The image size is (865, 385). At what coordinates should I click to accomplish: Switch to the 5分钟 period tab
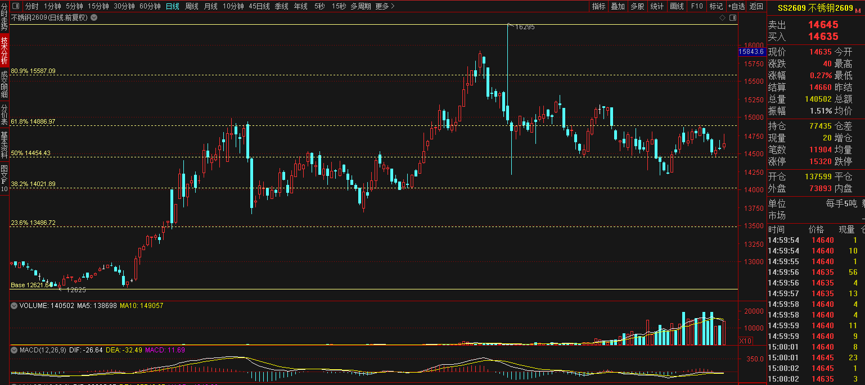(74, 7)
